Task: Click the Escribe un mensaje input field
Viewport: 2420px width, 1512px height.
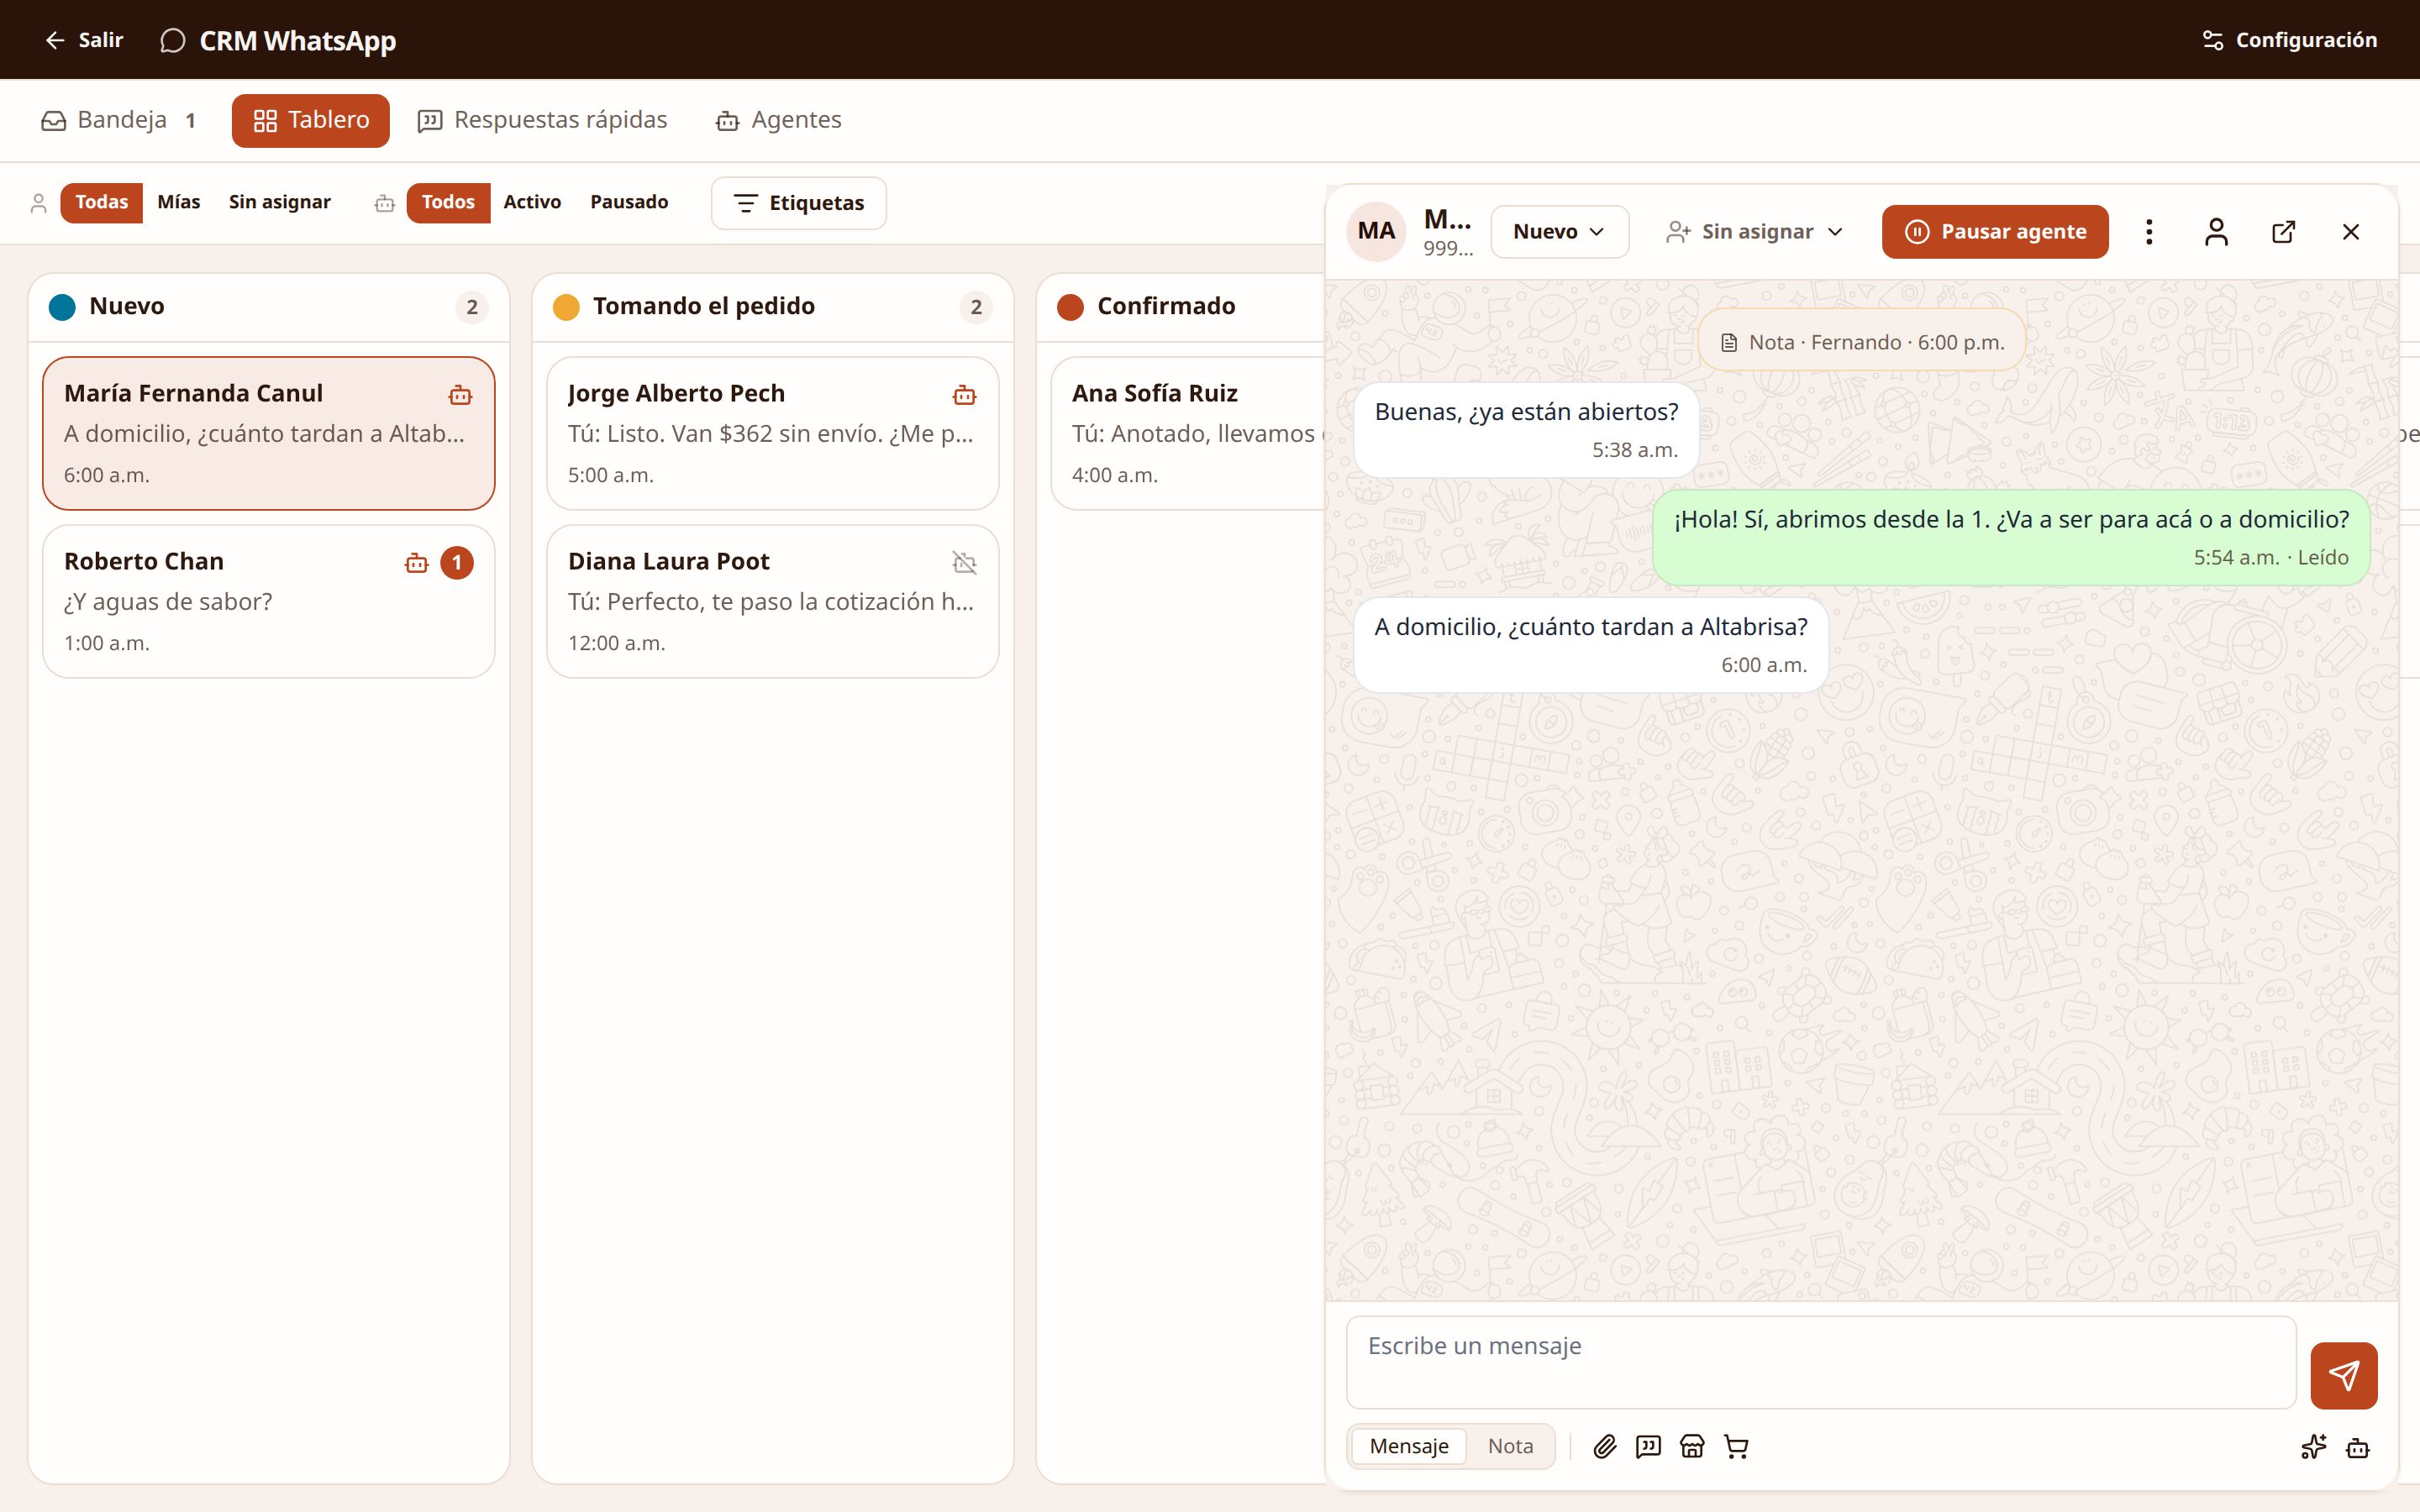Action: click(x=1820, y=1362)
